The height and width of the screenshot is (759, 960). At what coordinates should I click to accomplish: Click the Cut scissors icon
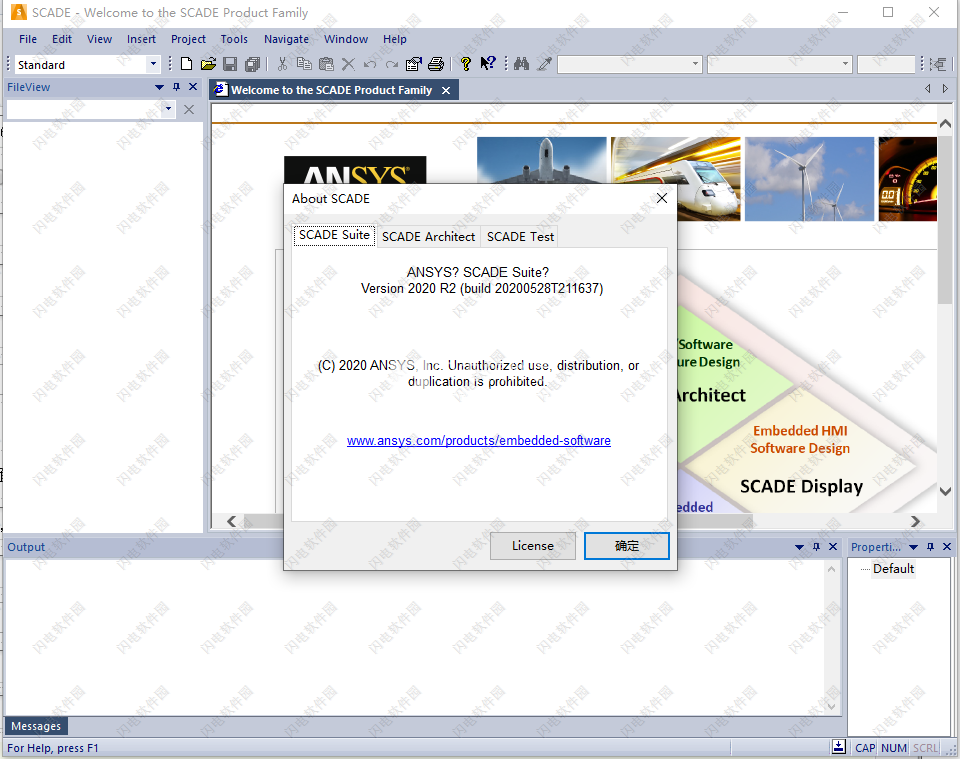click(x=282, y=64)
